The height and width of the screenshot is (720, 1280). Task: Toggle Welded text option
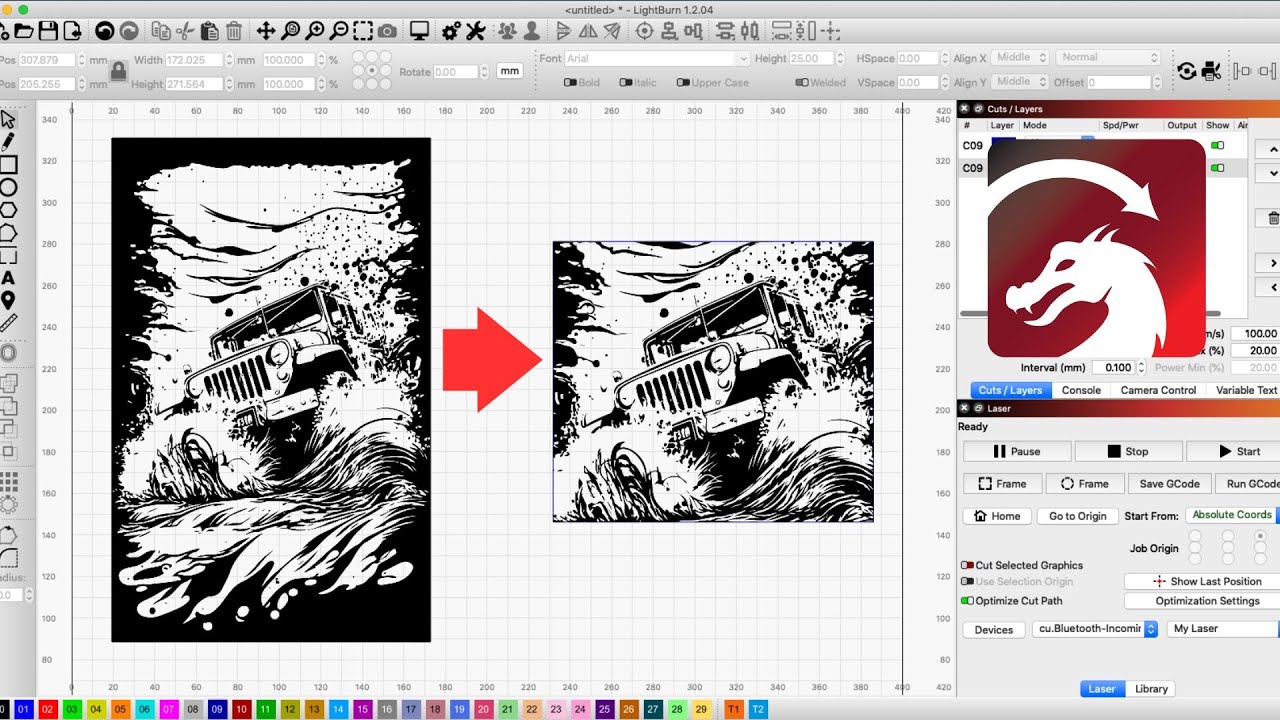(801, 83)
